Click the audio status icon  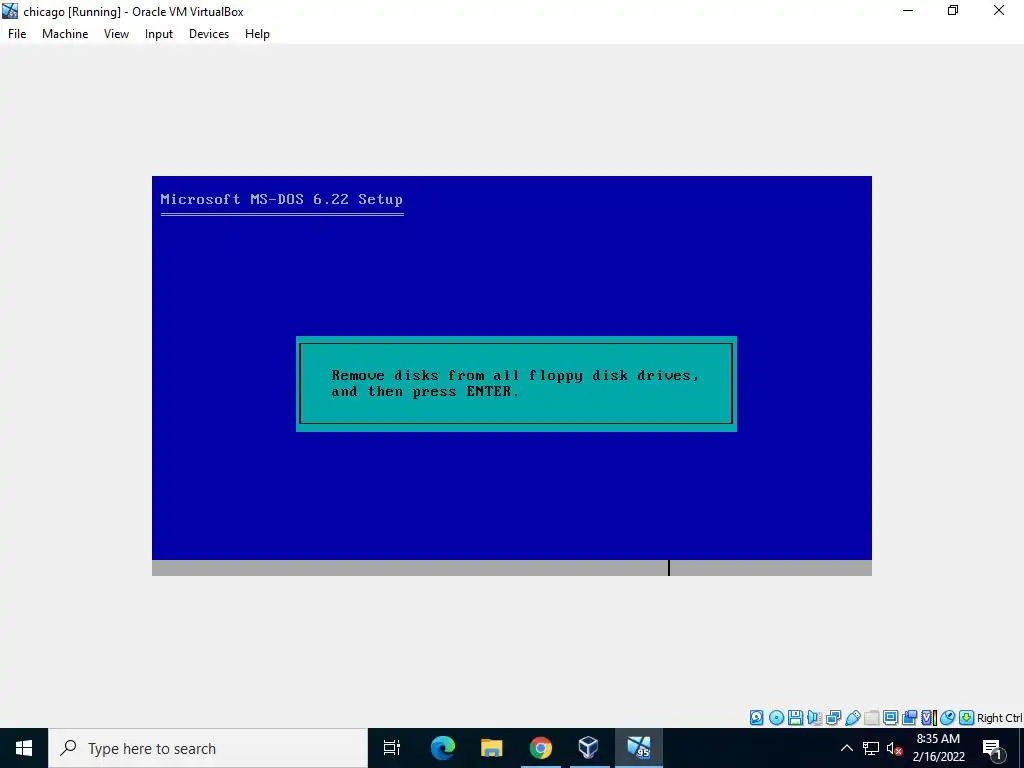(814, 718)
